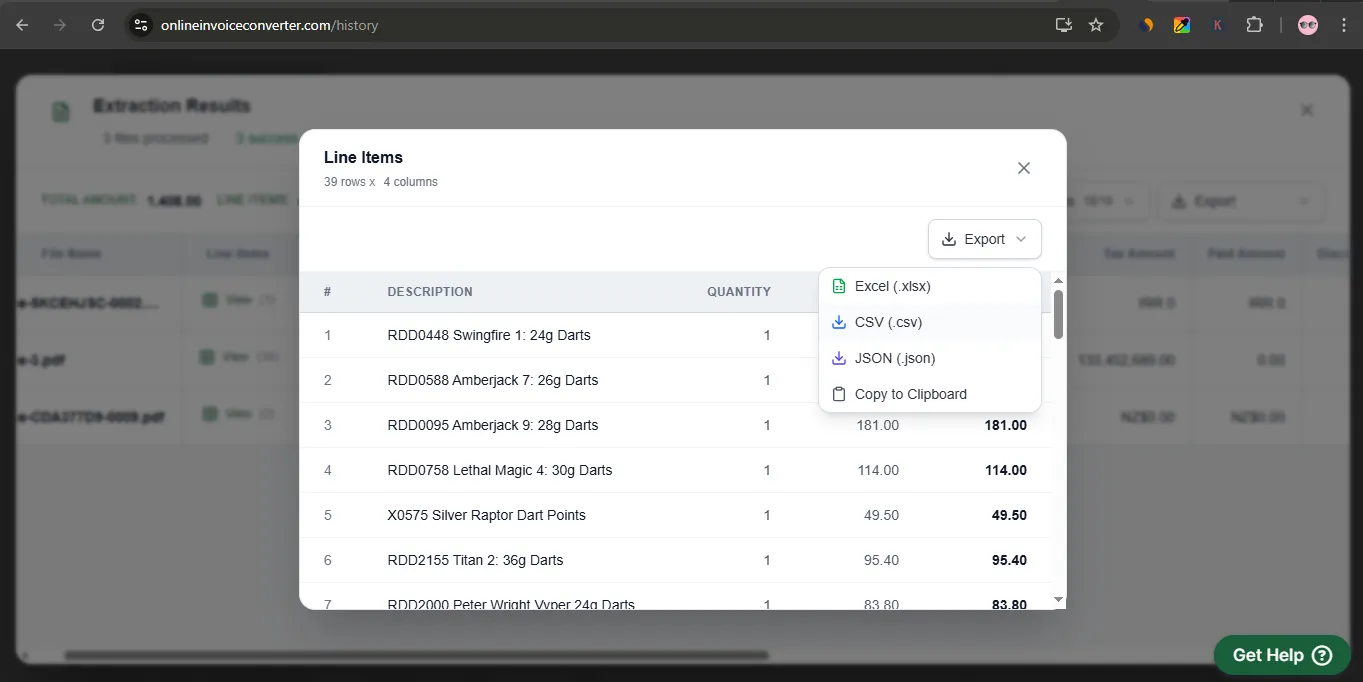Go forward in browser history
1363x682 pixels.
point(60,25)
